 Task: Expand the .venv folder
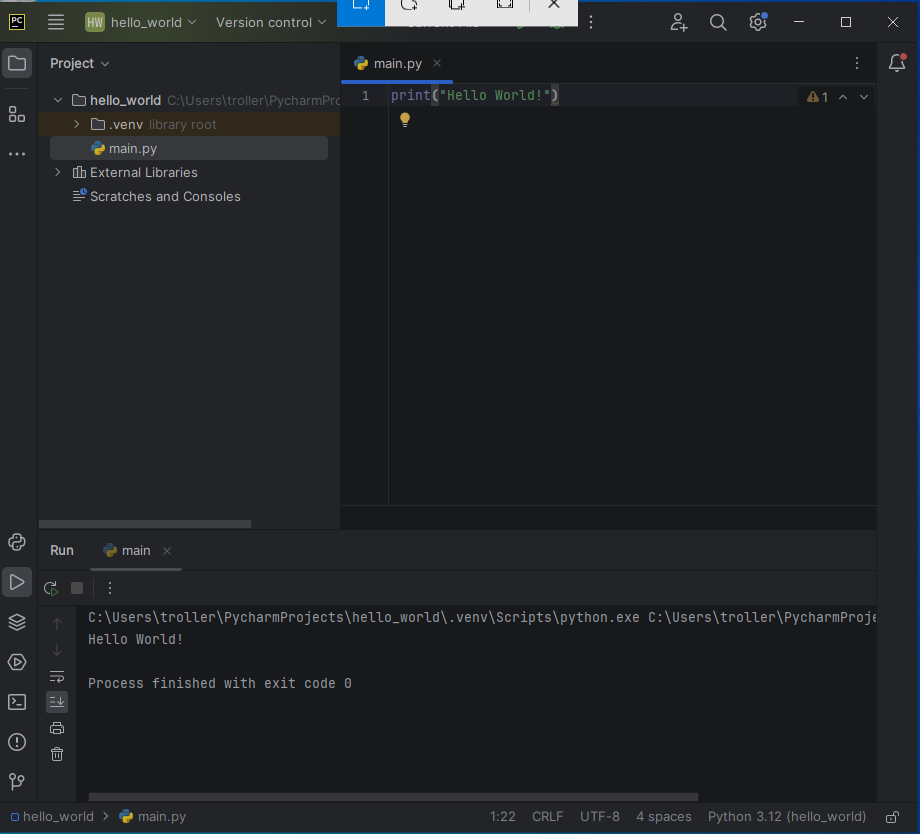click(77, 124)
